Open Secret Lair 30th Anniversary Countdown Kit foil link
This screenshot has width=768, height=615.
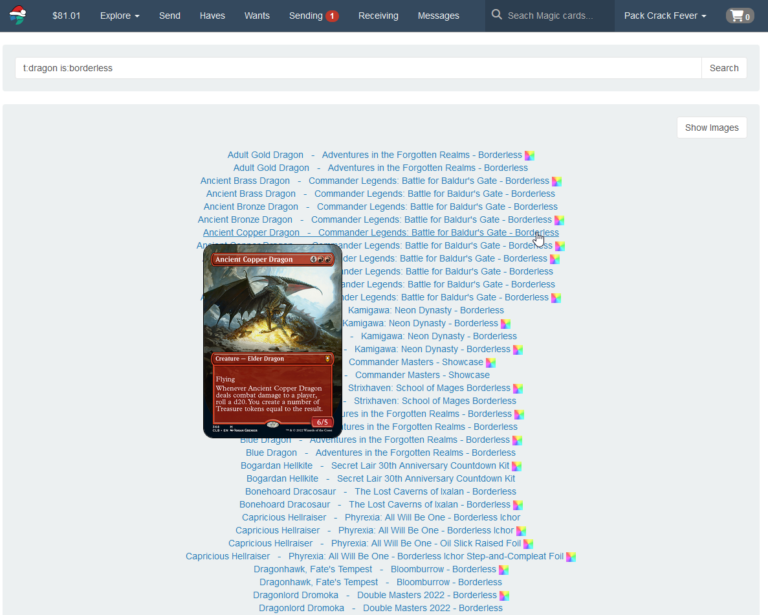[420, 465]
